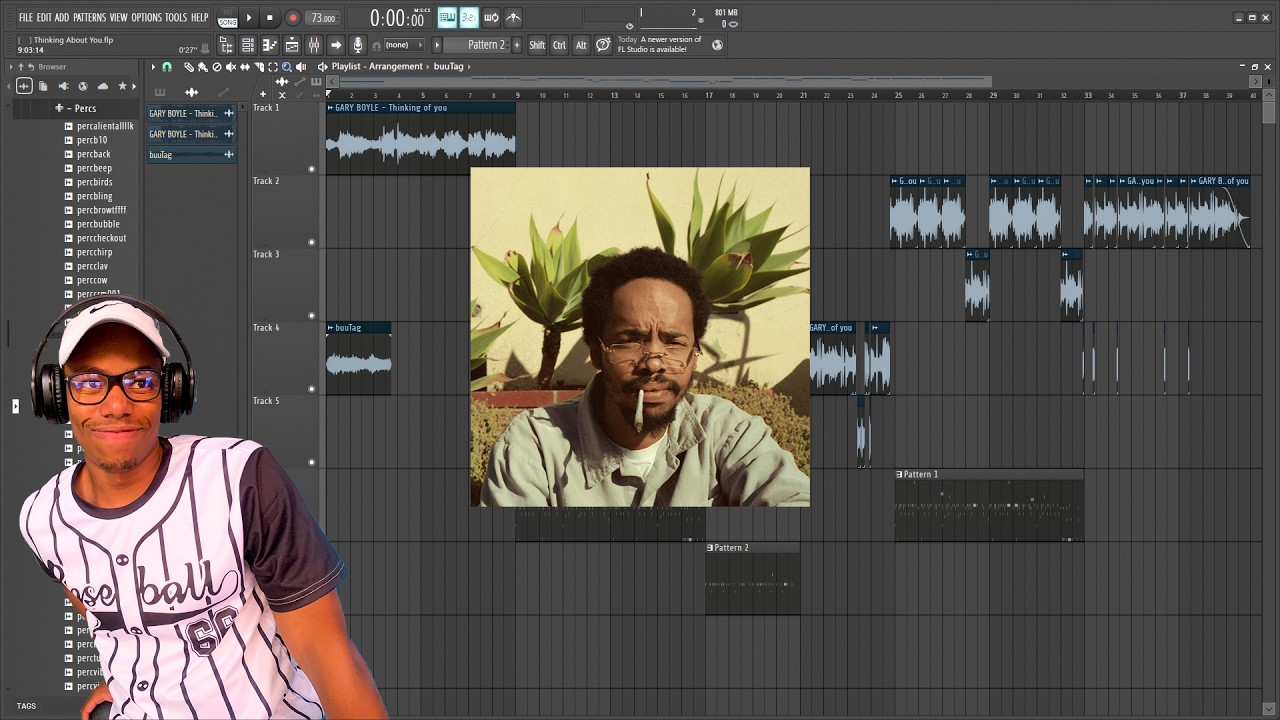Click the Alt key button
Screen dimensions: 1280x720
point(581,45)
